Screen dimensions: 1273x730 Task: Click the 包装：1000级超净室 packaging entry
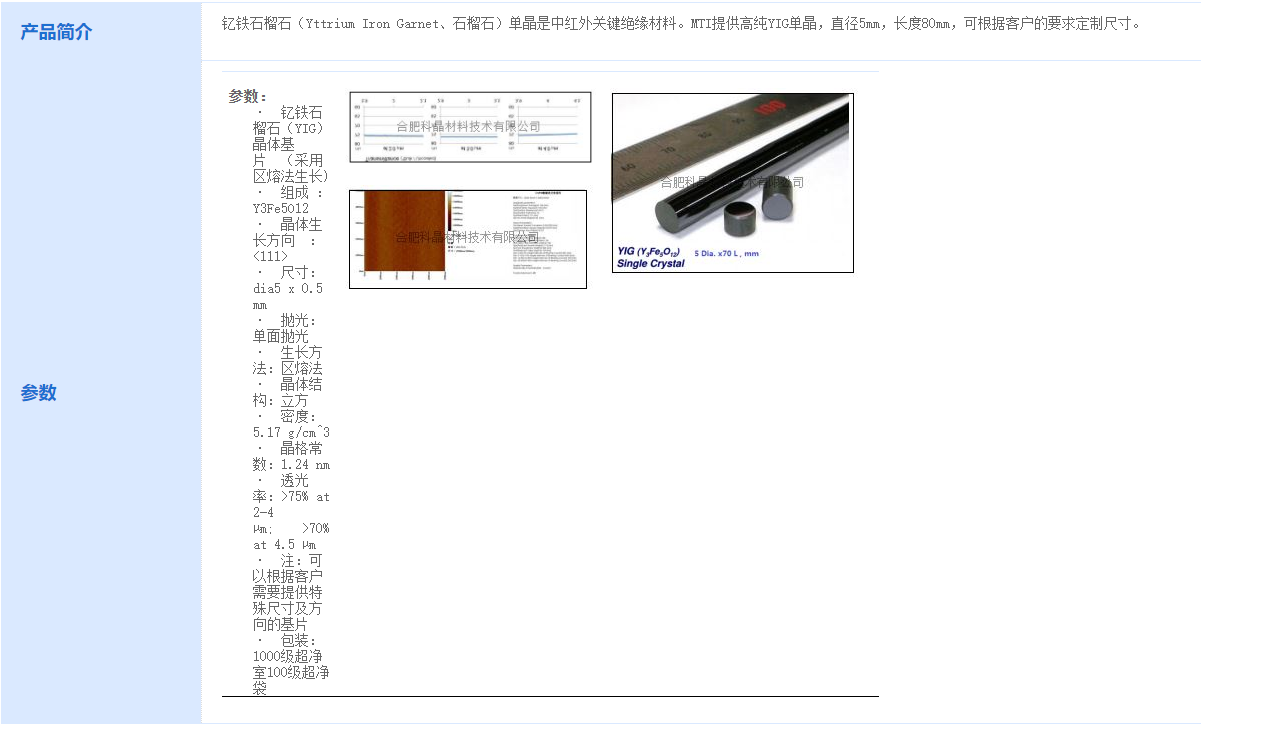click(x=291, y=664)
